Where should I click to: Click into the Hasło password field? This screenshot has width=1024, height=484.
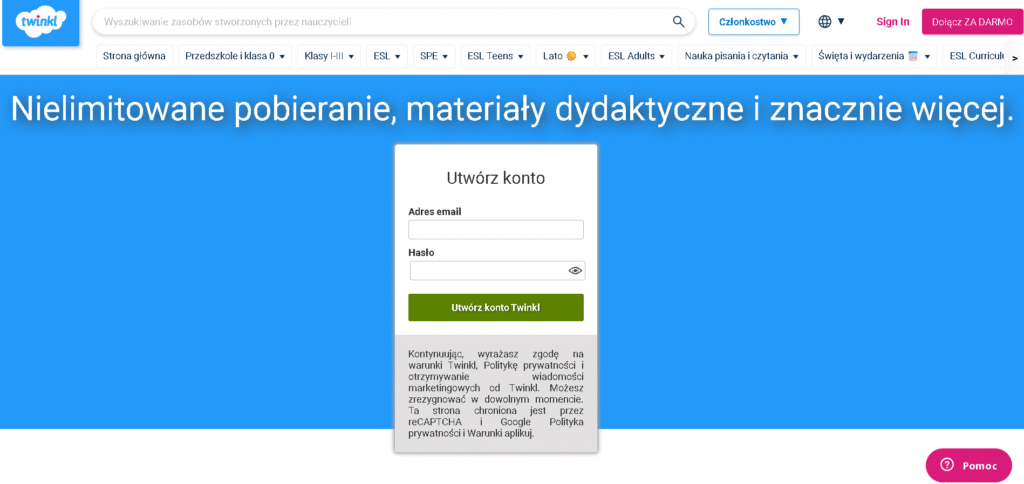(x=488, y=270)
